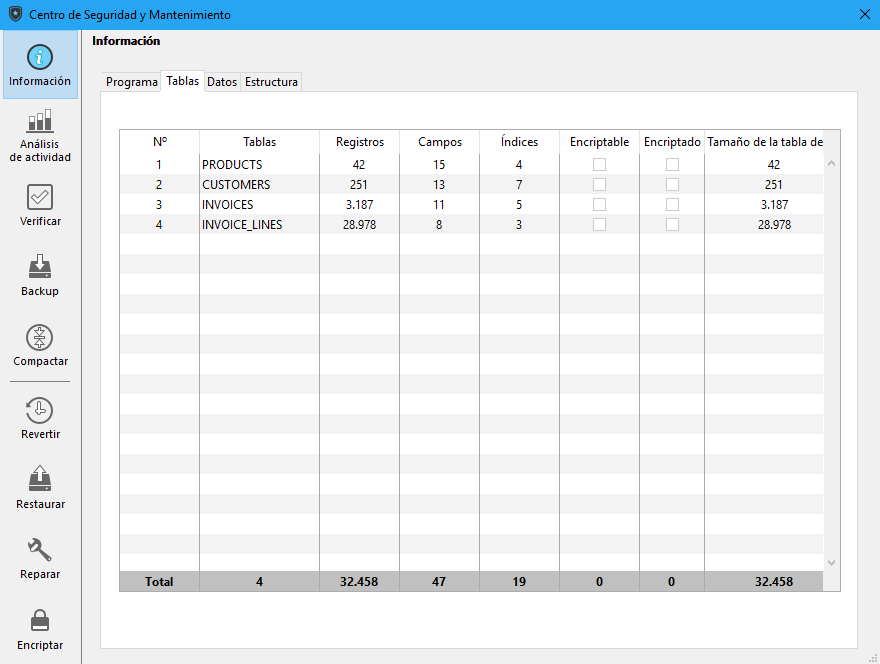Open the Estructura tab
This screenshot has width=880, height=664.
[x=271, y=82]
